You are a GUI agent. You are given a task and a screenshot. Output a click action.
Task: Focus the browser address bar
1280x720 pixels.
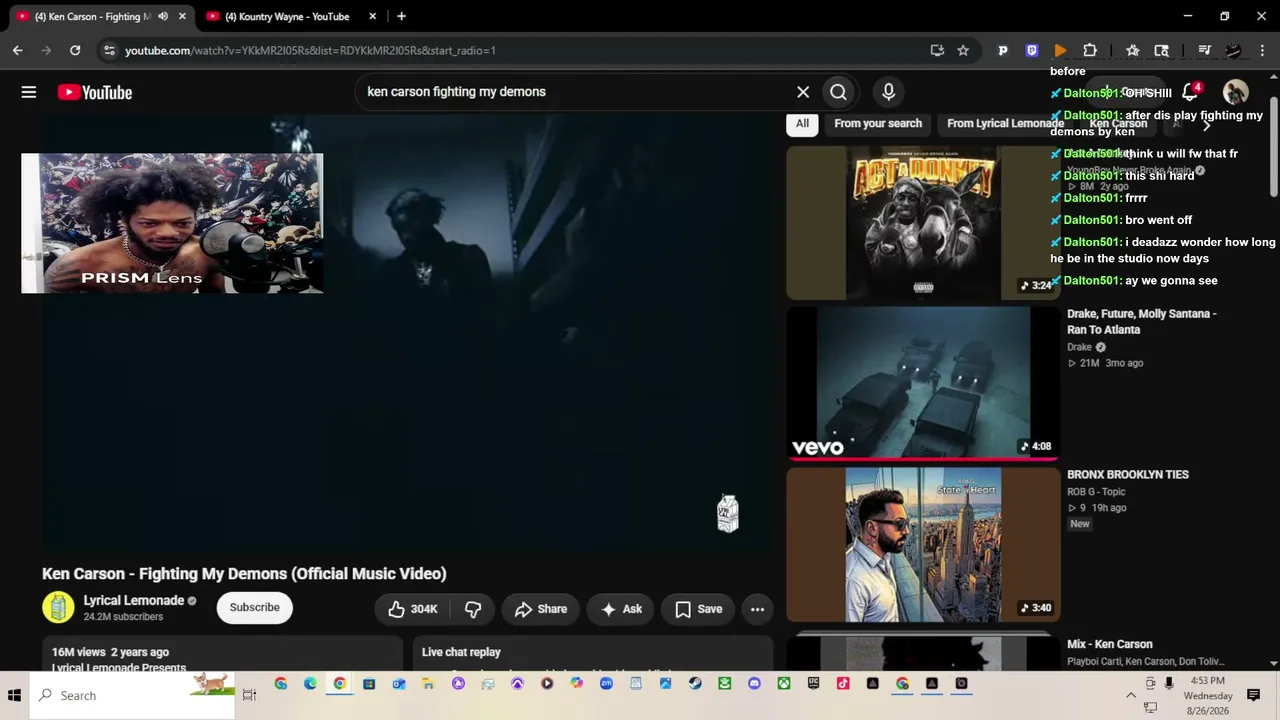pos(520,50)
